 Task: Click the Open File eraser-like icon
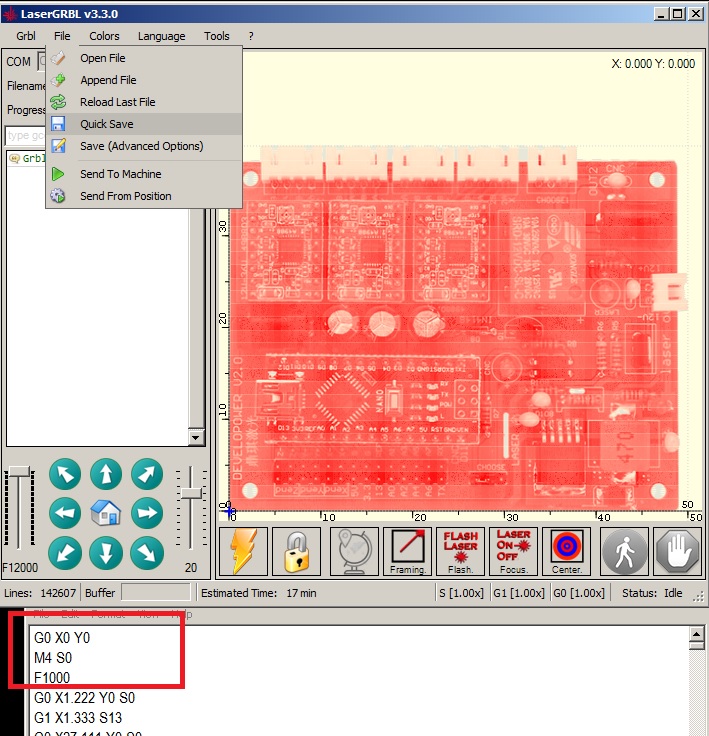pos(58,58)
